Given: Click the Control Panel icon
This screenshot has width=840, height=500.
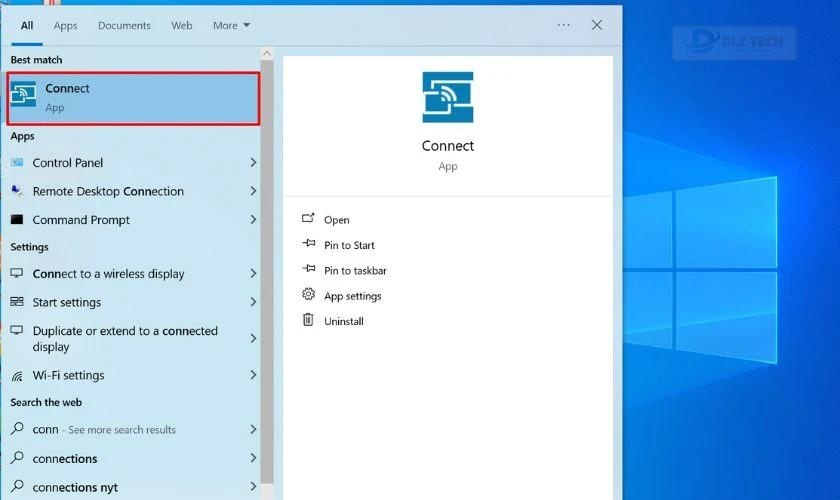Looking at the screenshot, I should pos(17,162).
